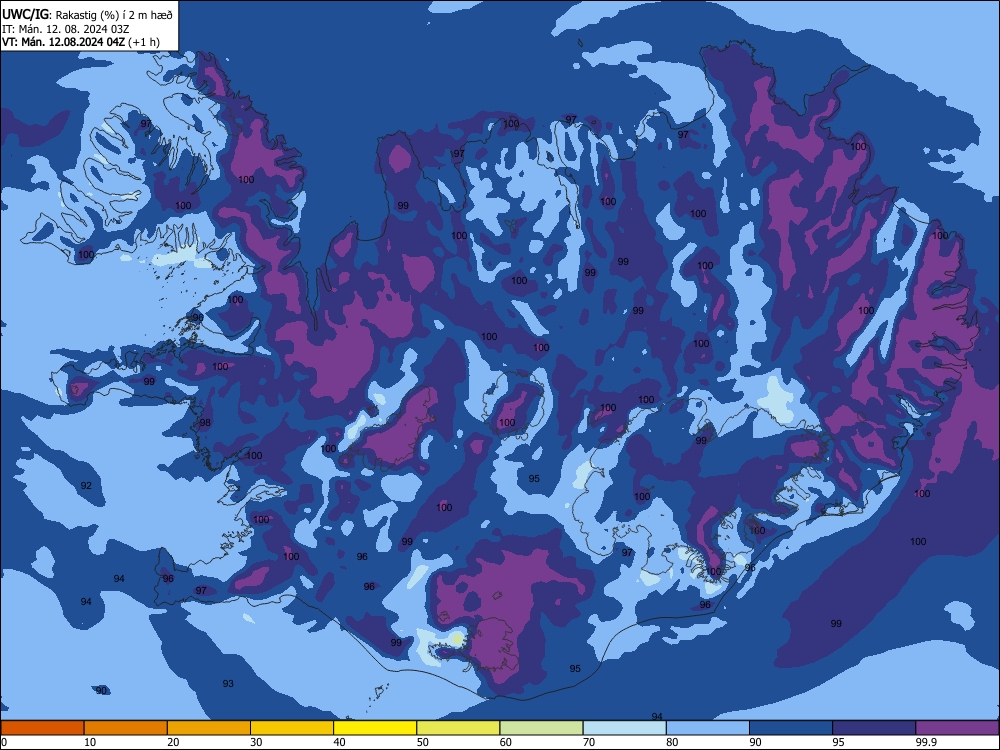Click the valid time line 'VT: Mán. 12.08.2024 04Z (+1 h)'
The width and height of the screenshot is (1000, 750).
(81, 42)
